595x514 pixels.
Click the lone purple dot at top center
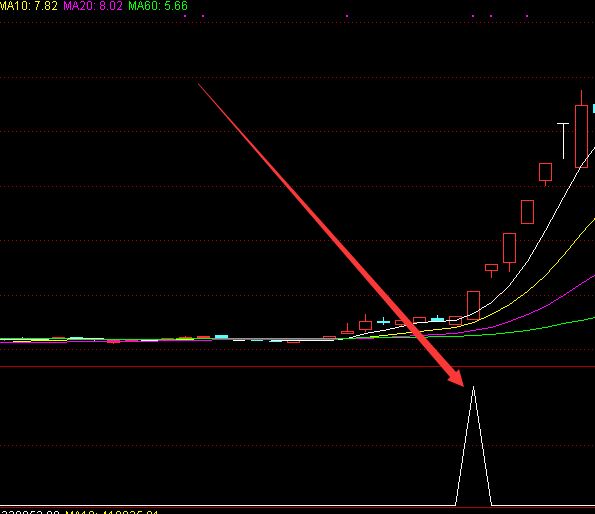click(x=347, y=16)
